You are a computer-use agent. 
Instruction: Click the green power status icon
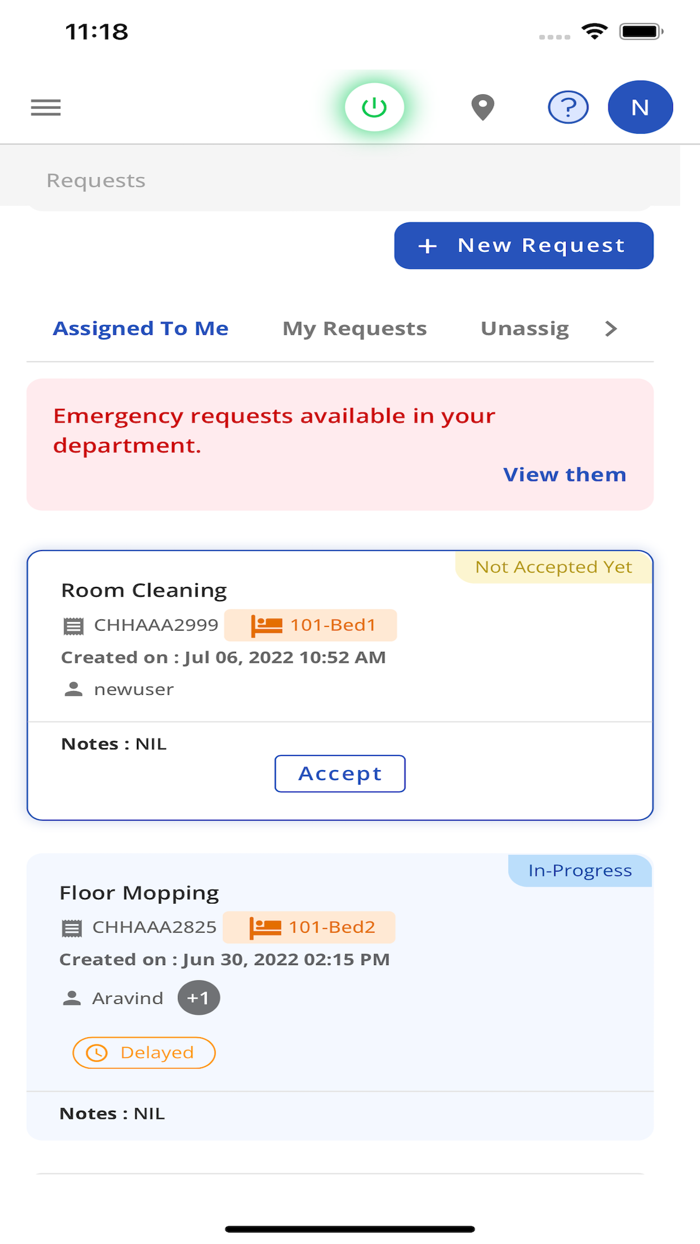pos(375,107)
